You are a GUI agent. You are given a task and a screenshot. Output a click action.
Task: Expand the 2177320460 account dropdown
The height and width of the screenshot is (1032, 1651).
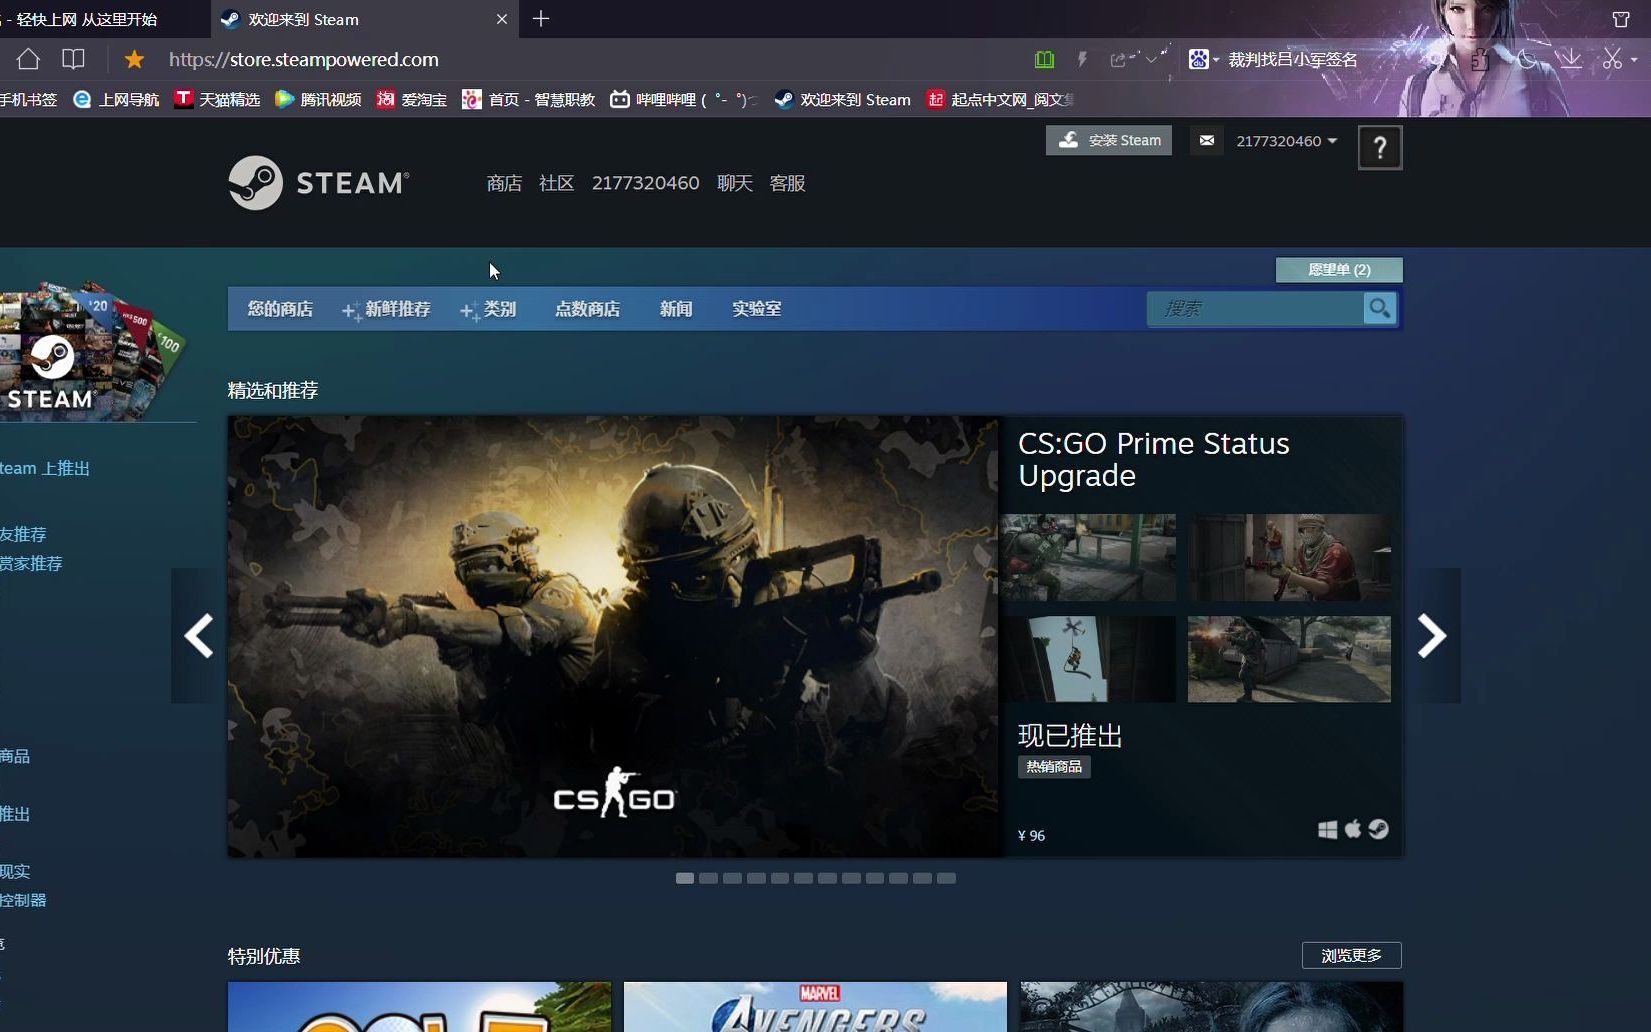coord(1286,141)
